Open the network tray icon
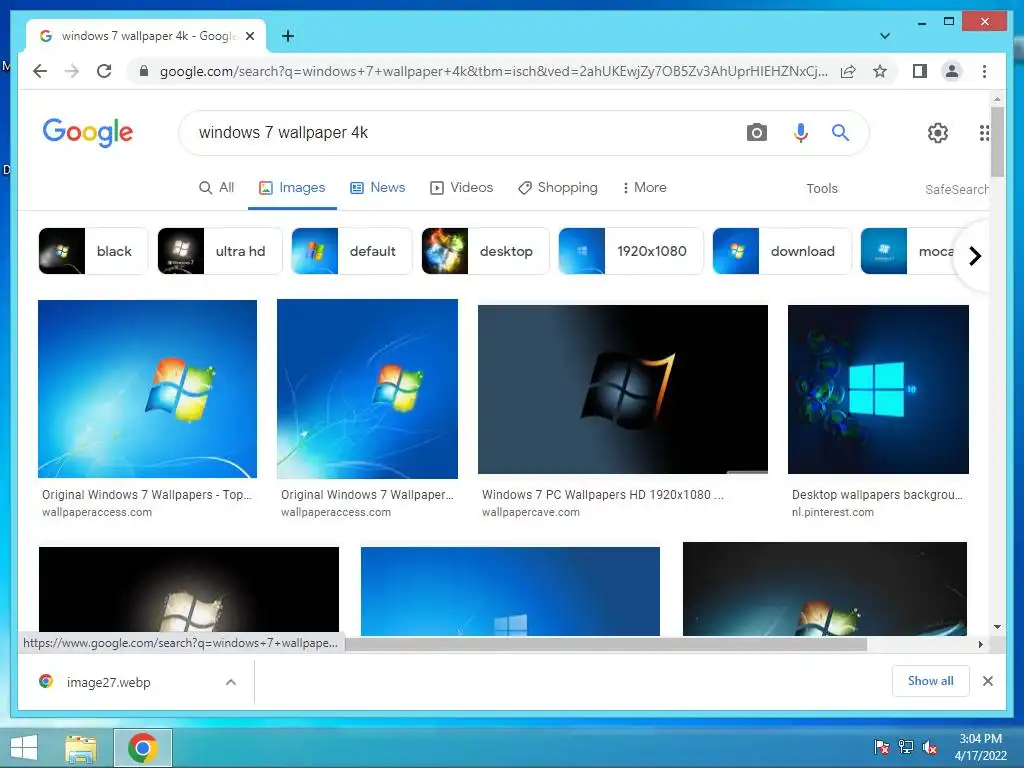The width and height of the screenshot is (1024, 768). 906,746
